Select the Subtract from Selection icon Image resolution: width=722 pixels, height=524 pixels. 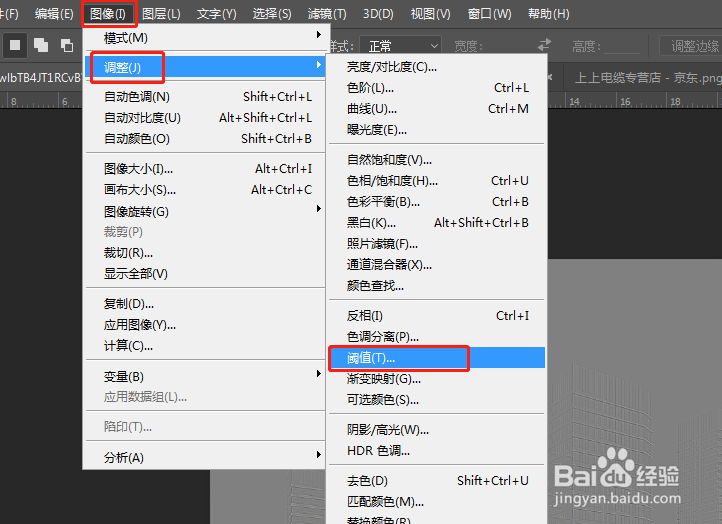pyautogui.click(x=67, y=45)
